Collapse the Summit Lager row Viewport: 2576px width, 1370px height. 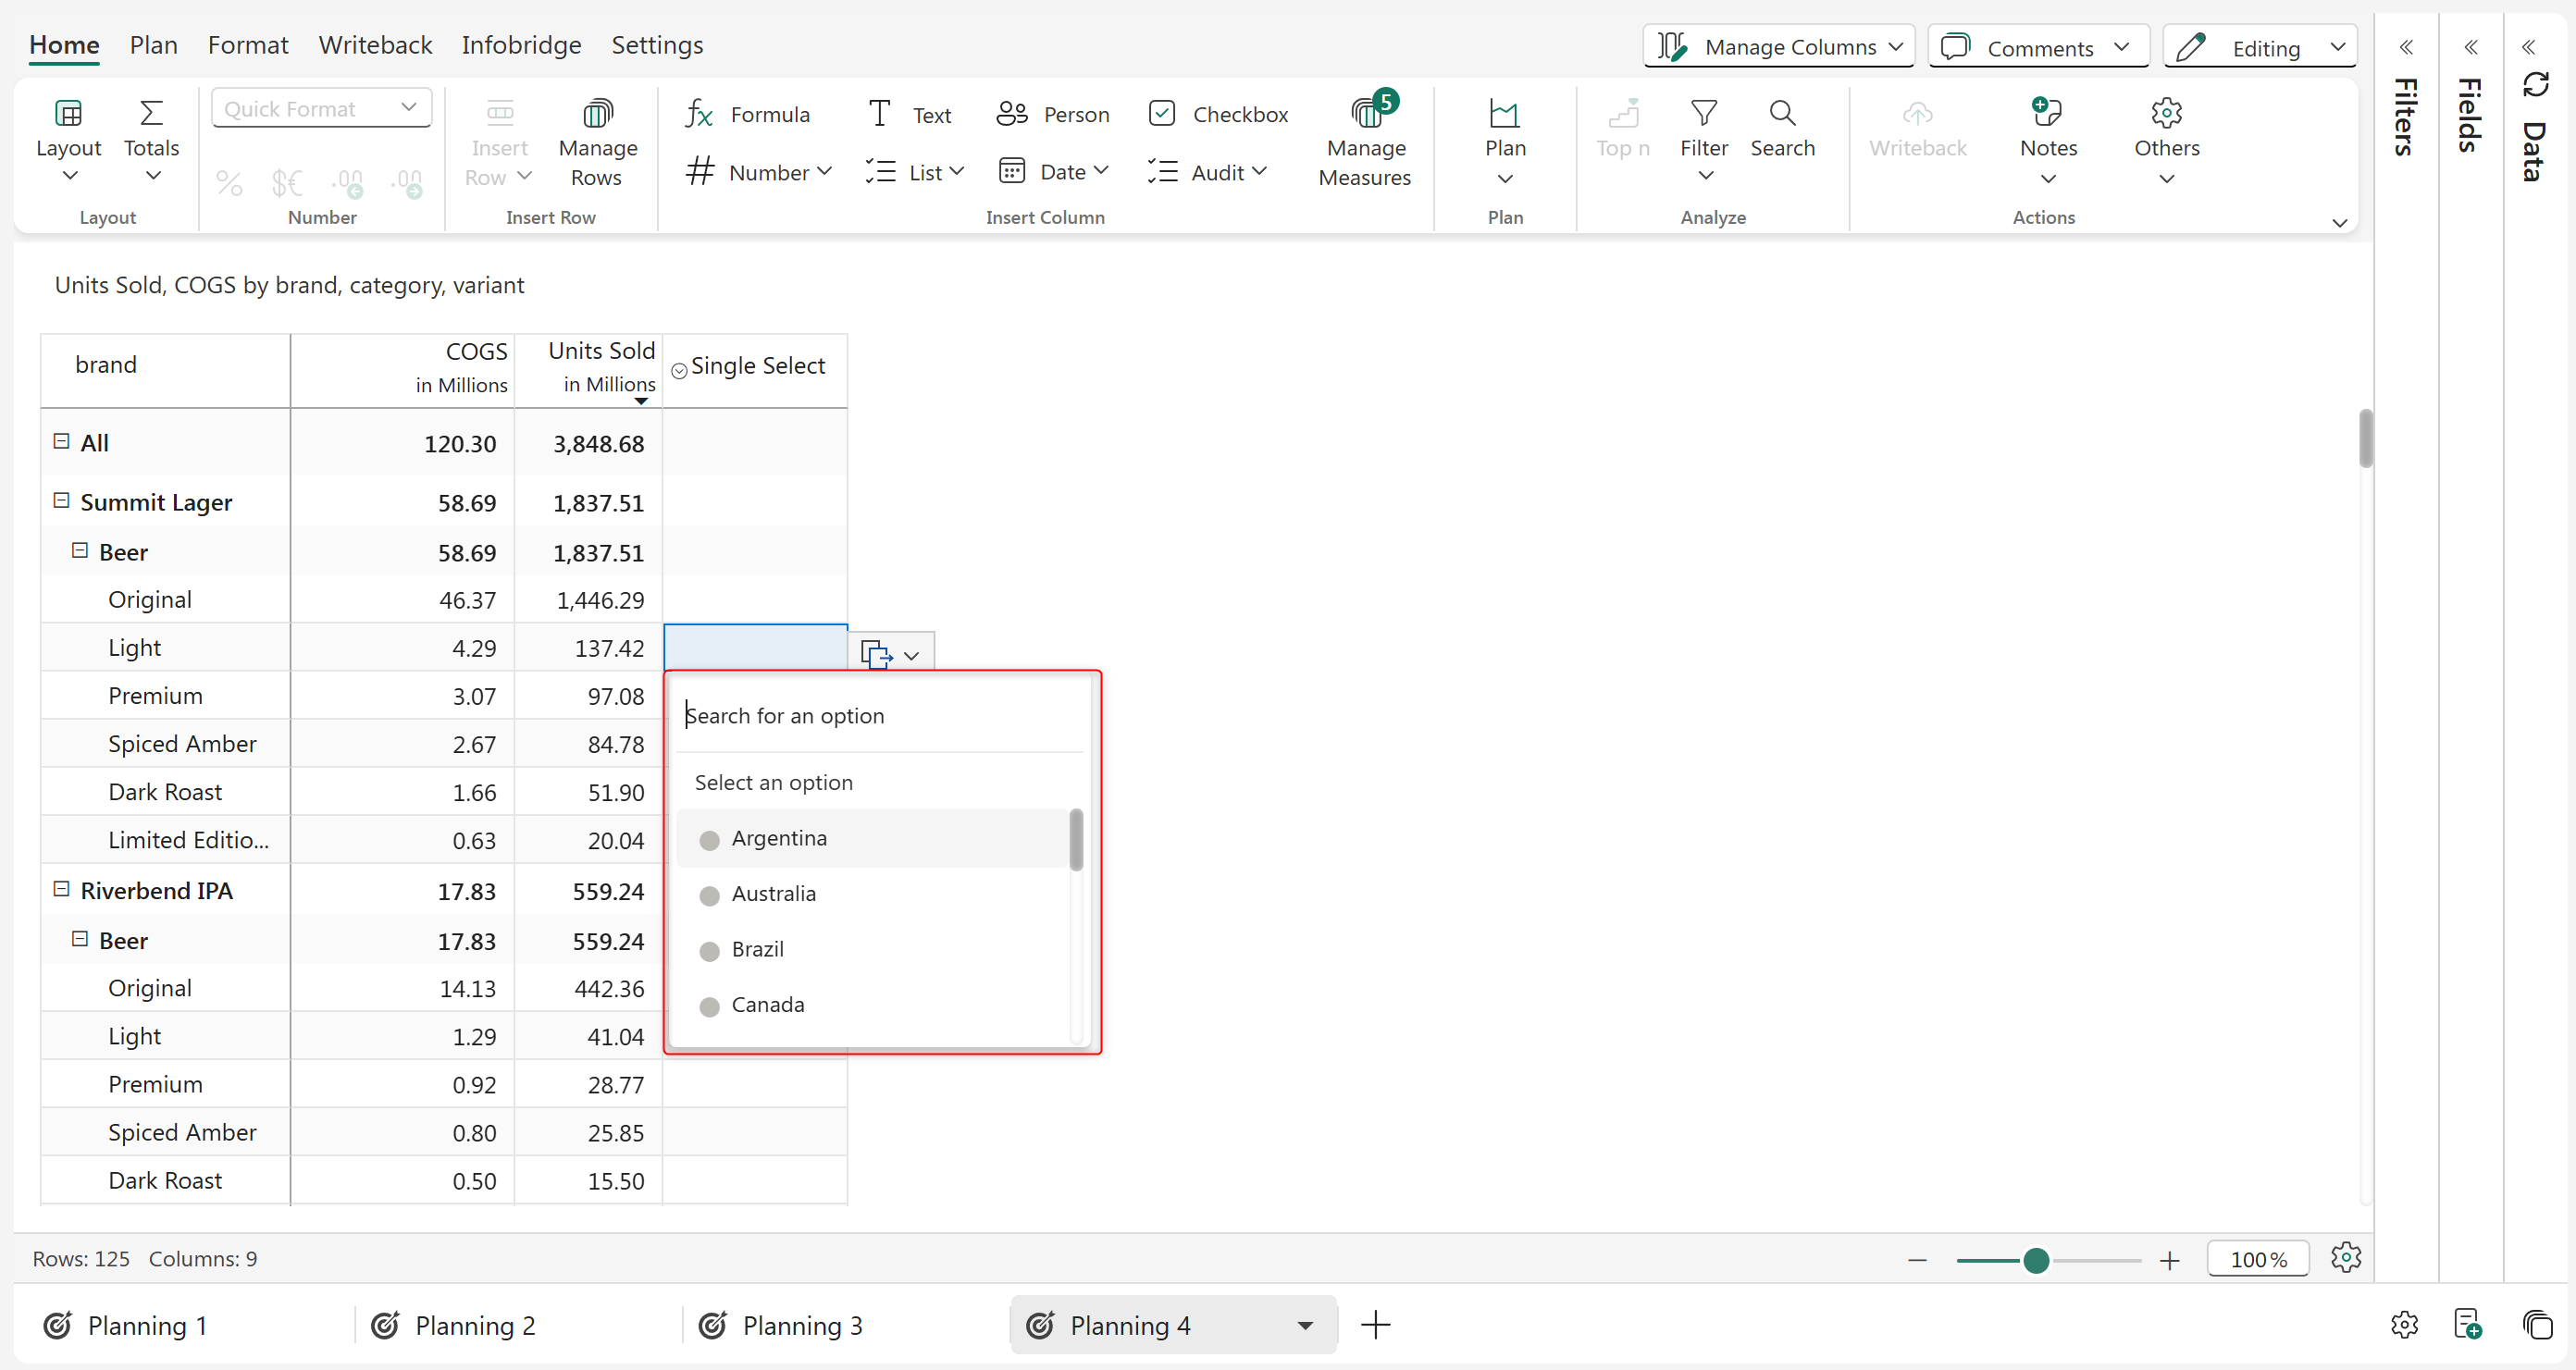pos(61,500)
